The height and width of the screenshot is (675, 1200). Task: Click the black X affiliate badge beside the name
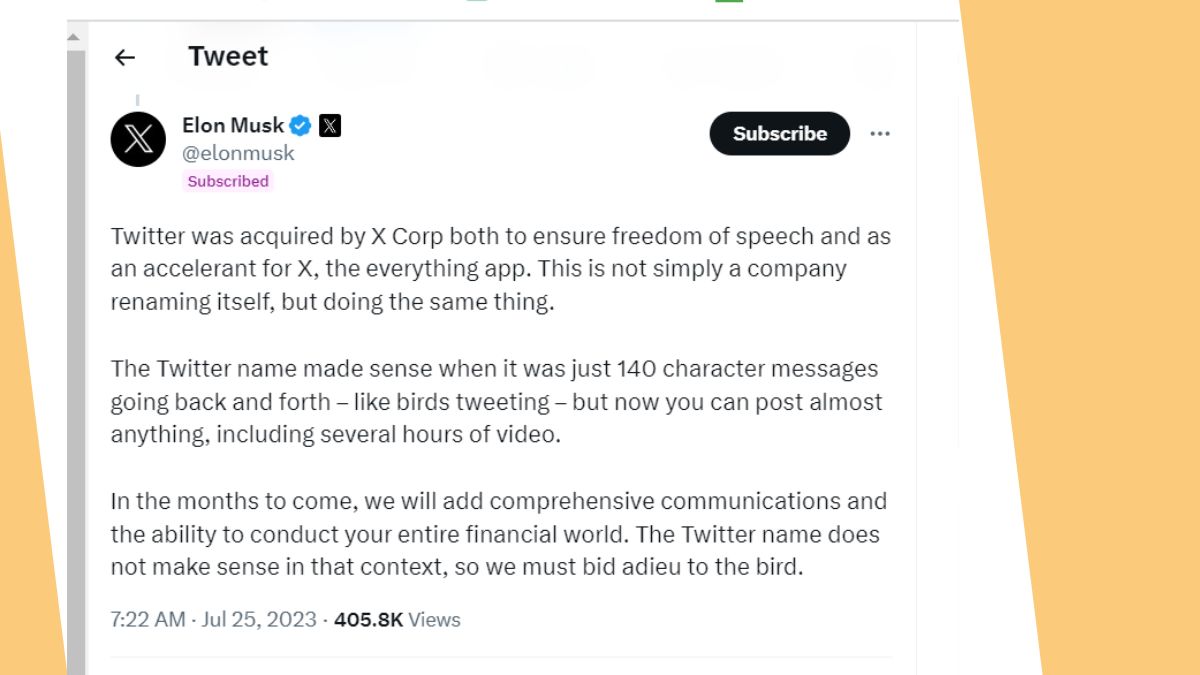(x=330, y=126)
